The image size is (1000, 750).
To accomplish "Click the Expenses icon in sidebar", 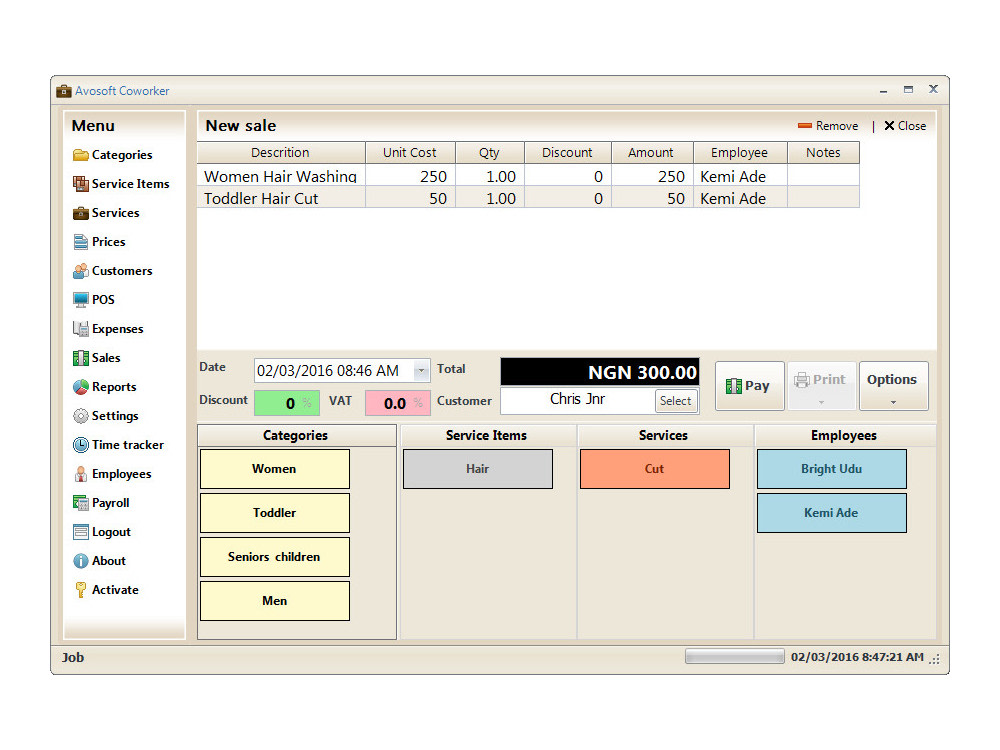I will pyautogui.click(x=80, y=329).
